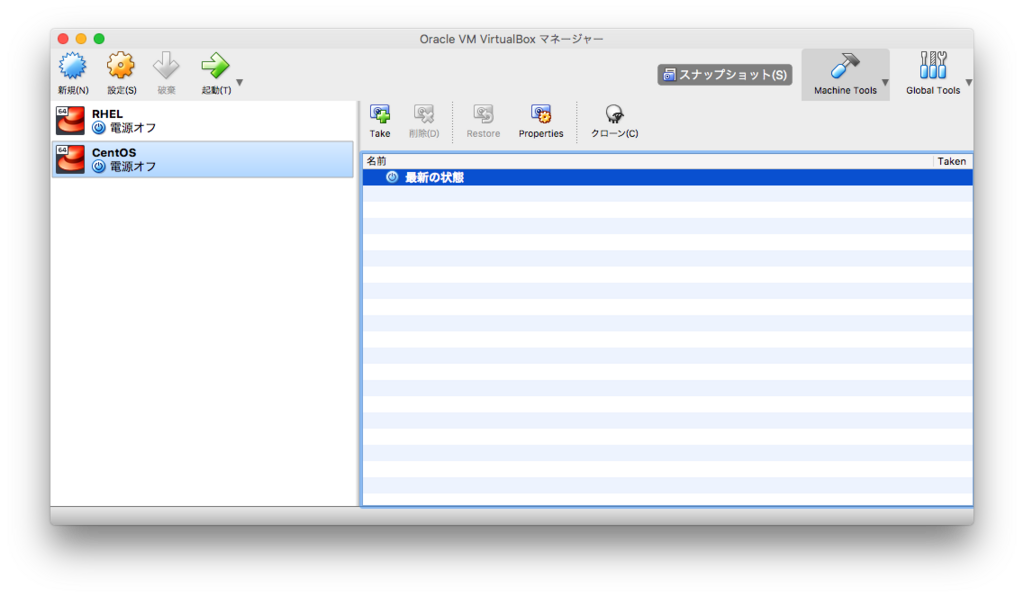Select the CentOS virtual machine
Image resolution: width=1024 pixels, height=597 pixels.
[x=203, y=159]
